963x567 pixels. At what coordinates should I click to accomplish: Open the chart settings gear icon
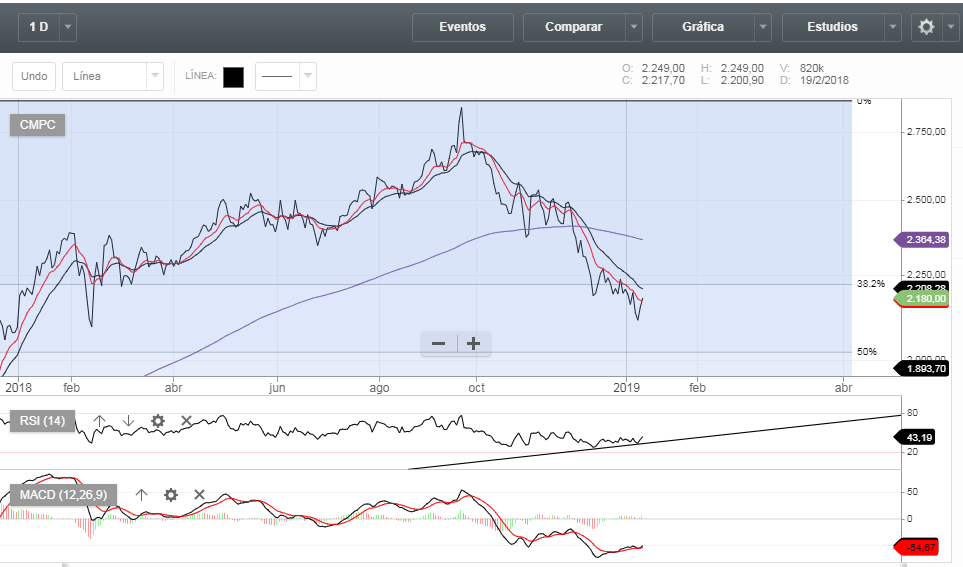click(x=926, y=27)
